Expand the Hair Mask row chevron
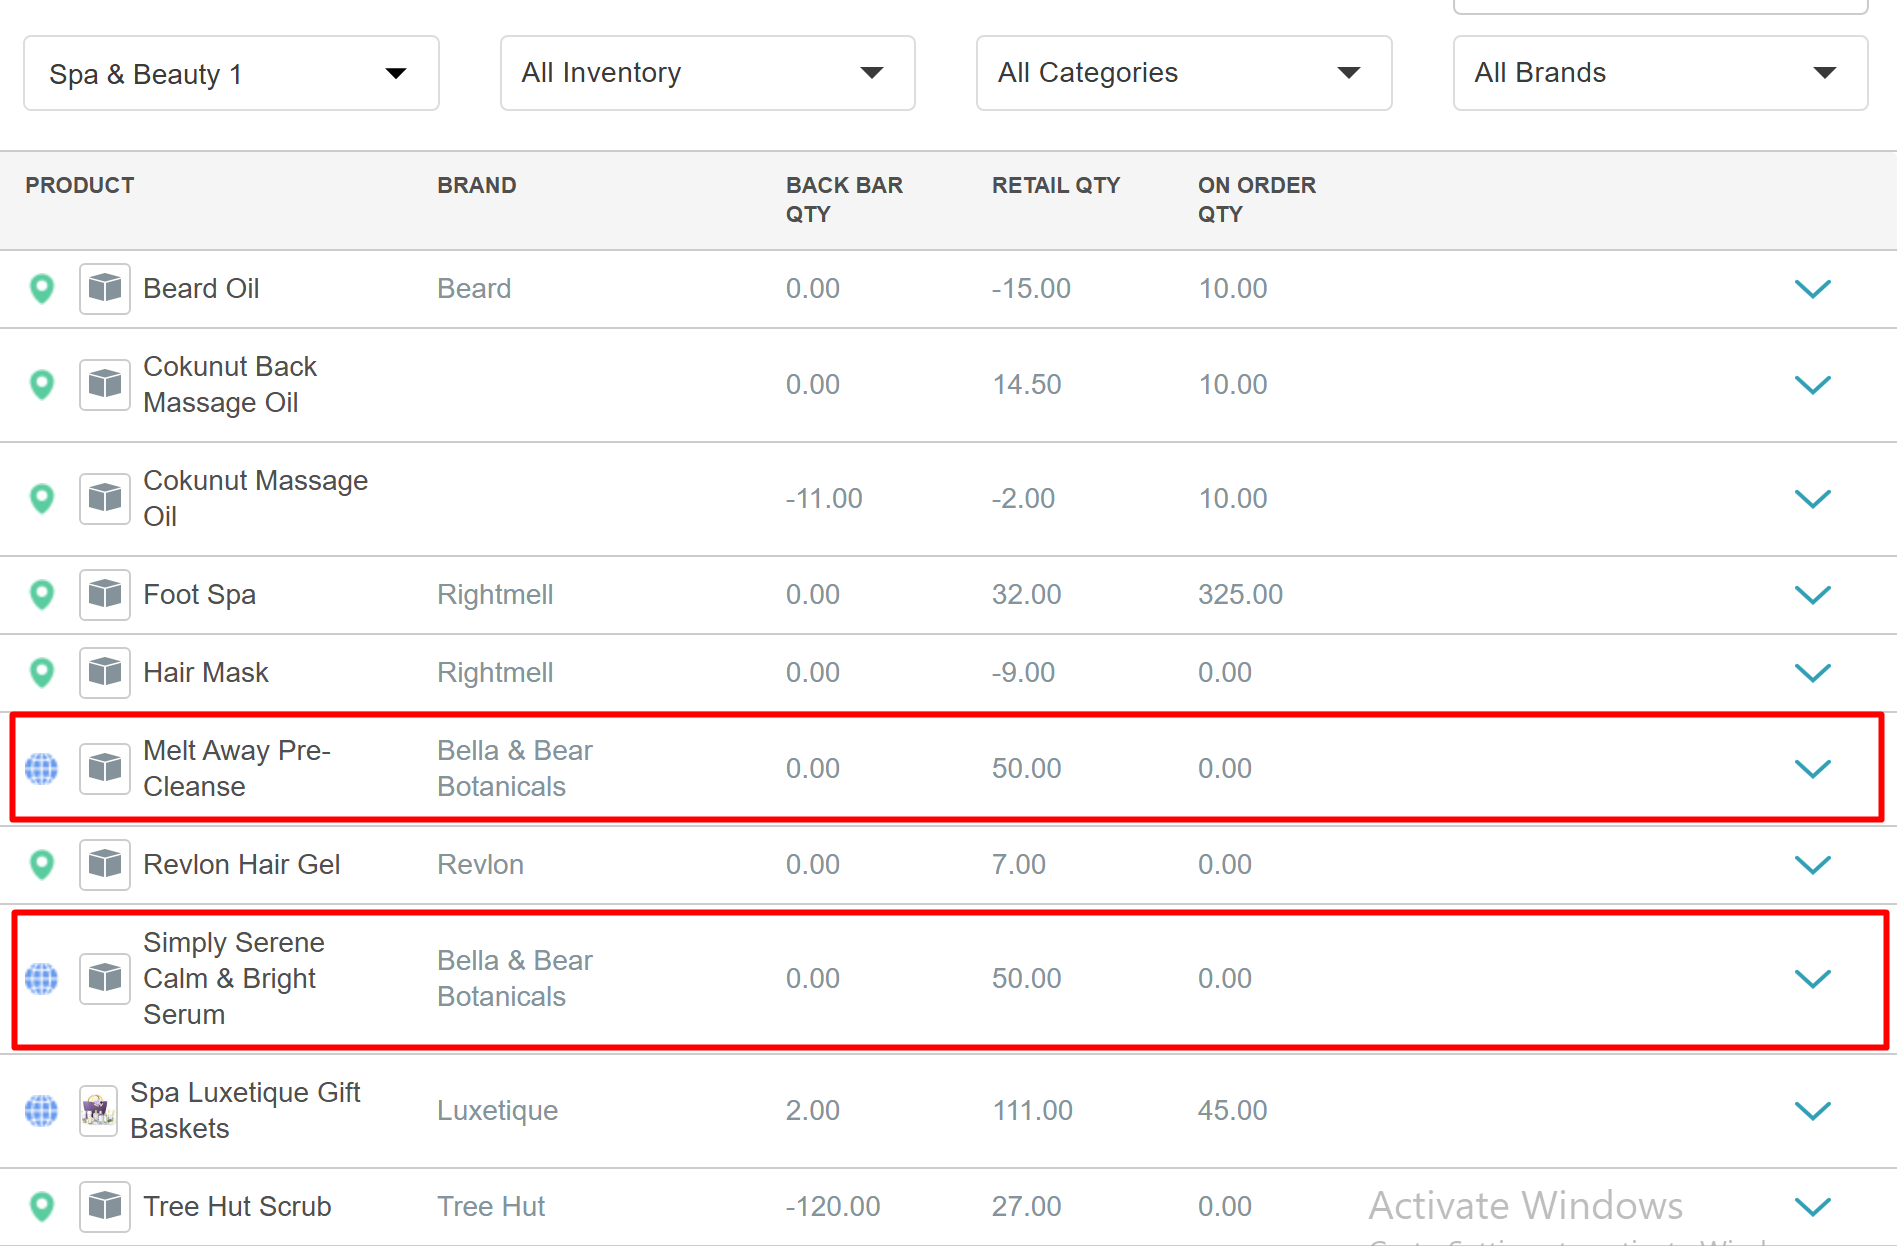Screen dimensions: 1897x1246 click(x=1812, y=673)
